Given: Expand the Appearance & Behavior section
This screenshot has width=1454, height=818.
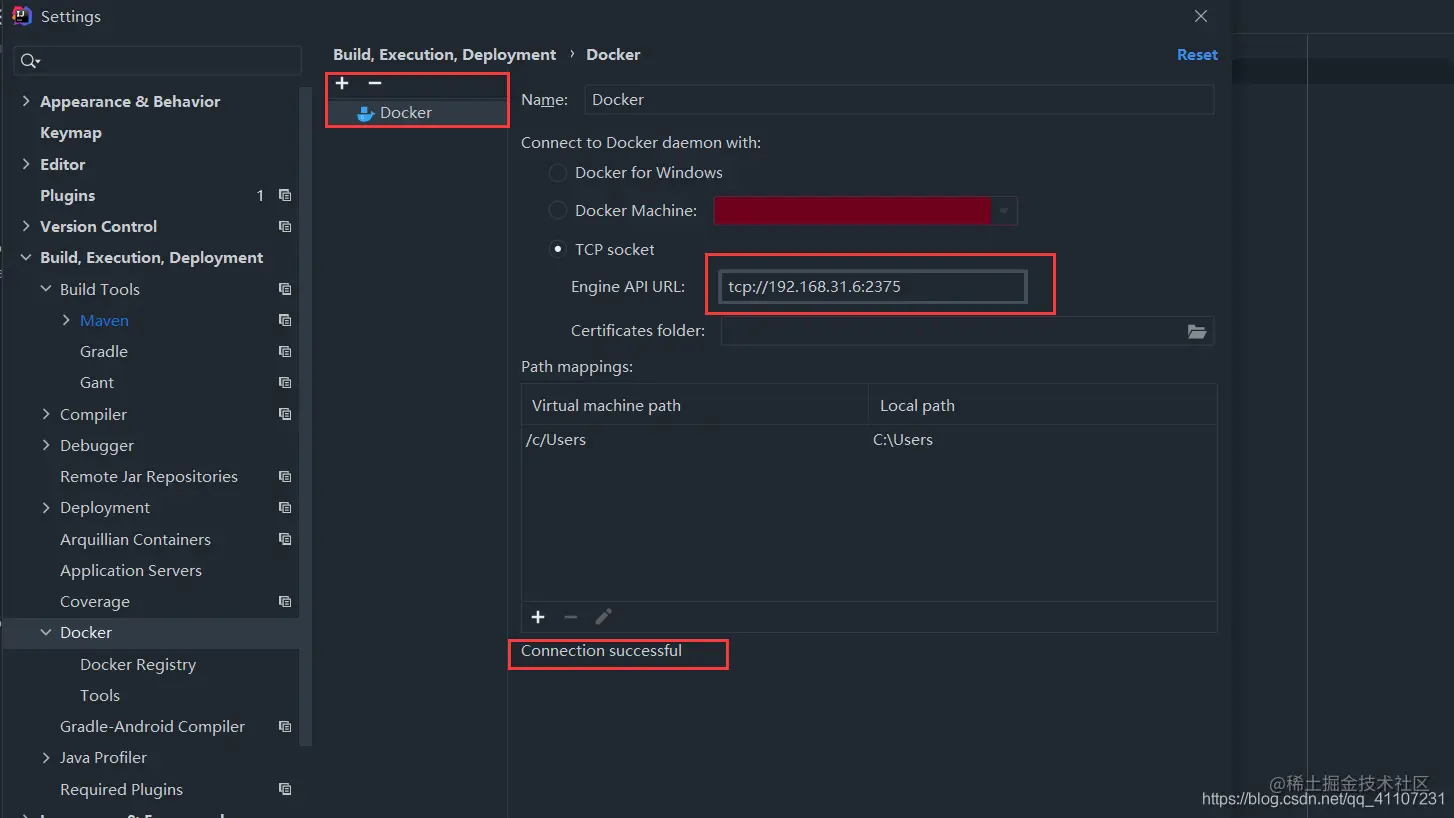Looking at the screenshot, I should point(26,102).
